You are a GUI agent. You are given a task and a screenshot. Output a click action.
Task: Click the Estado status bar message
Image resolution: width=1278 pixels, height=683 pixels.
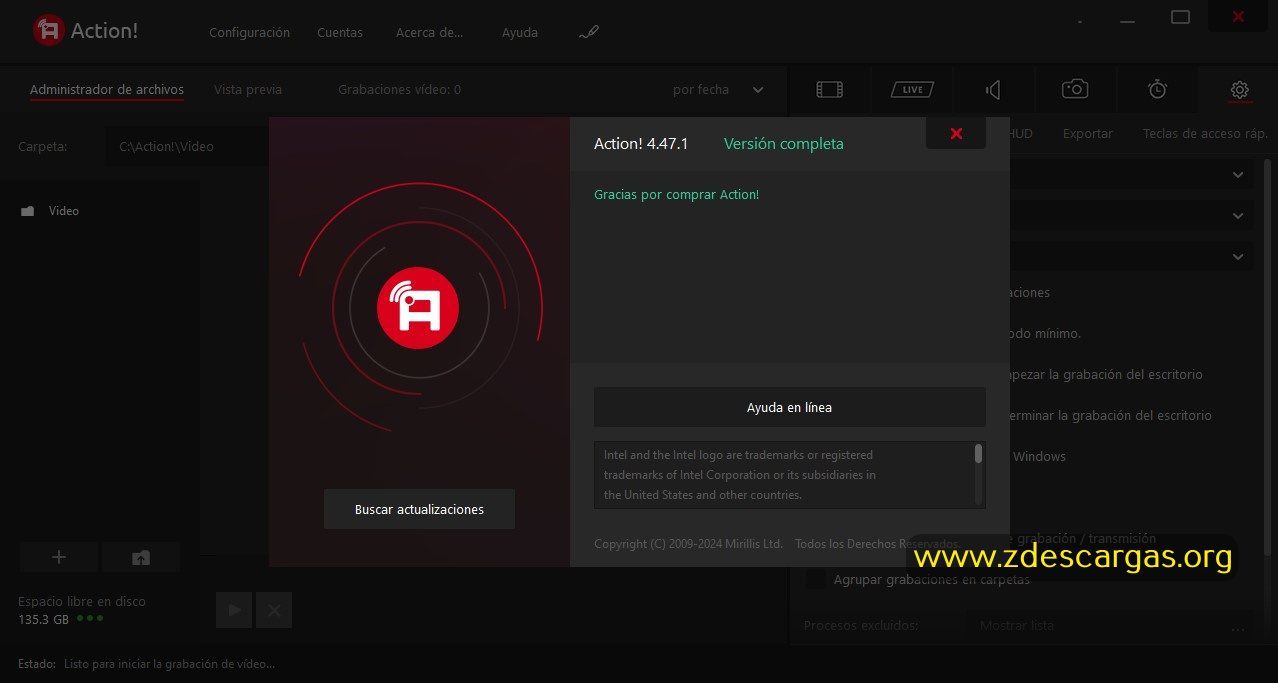(169, 663)
